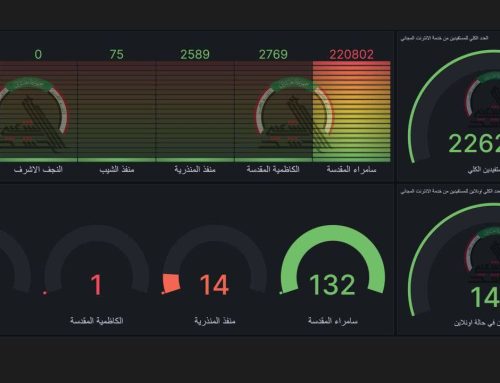This screenshot has width=500, height=383.
Task: Click the green 132 gauge value
Action: tap(332, 285)
